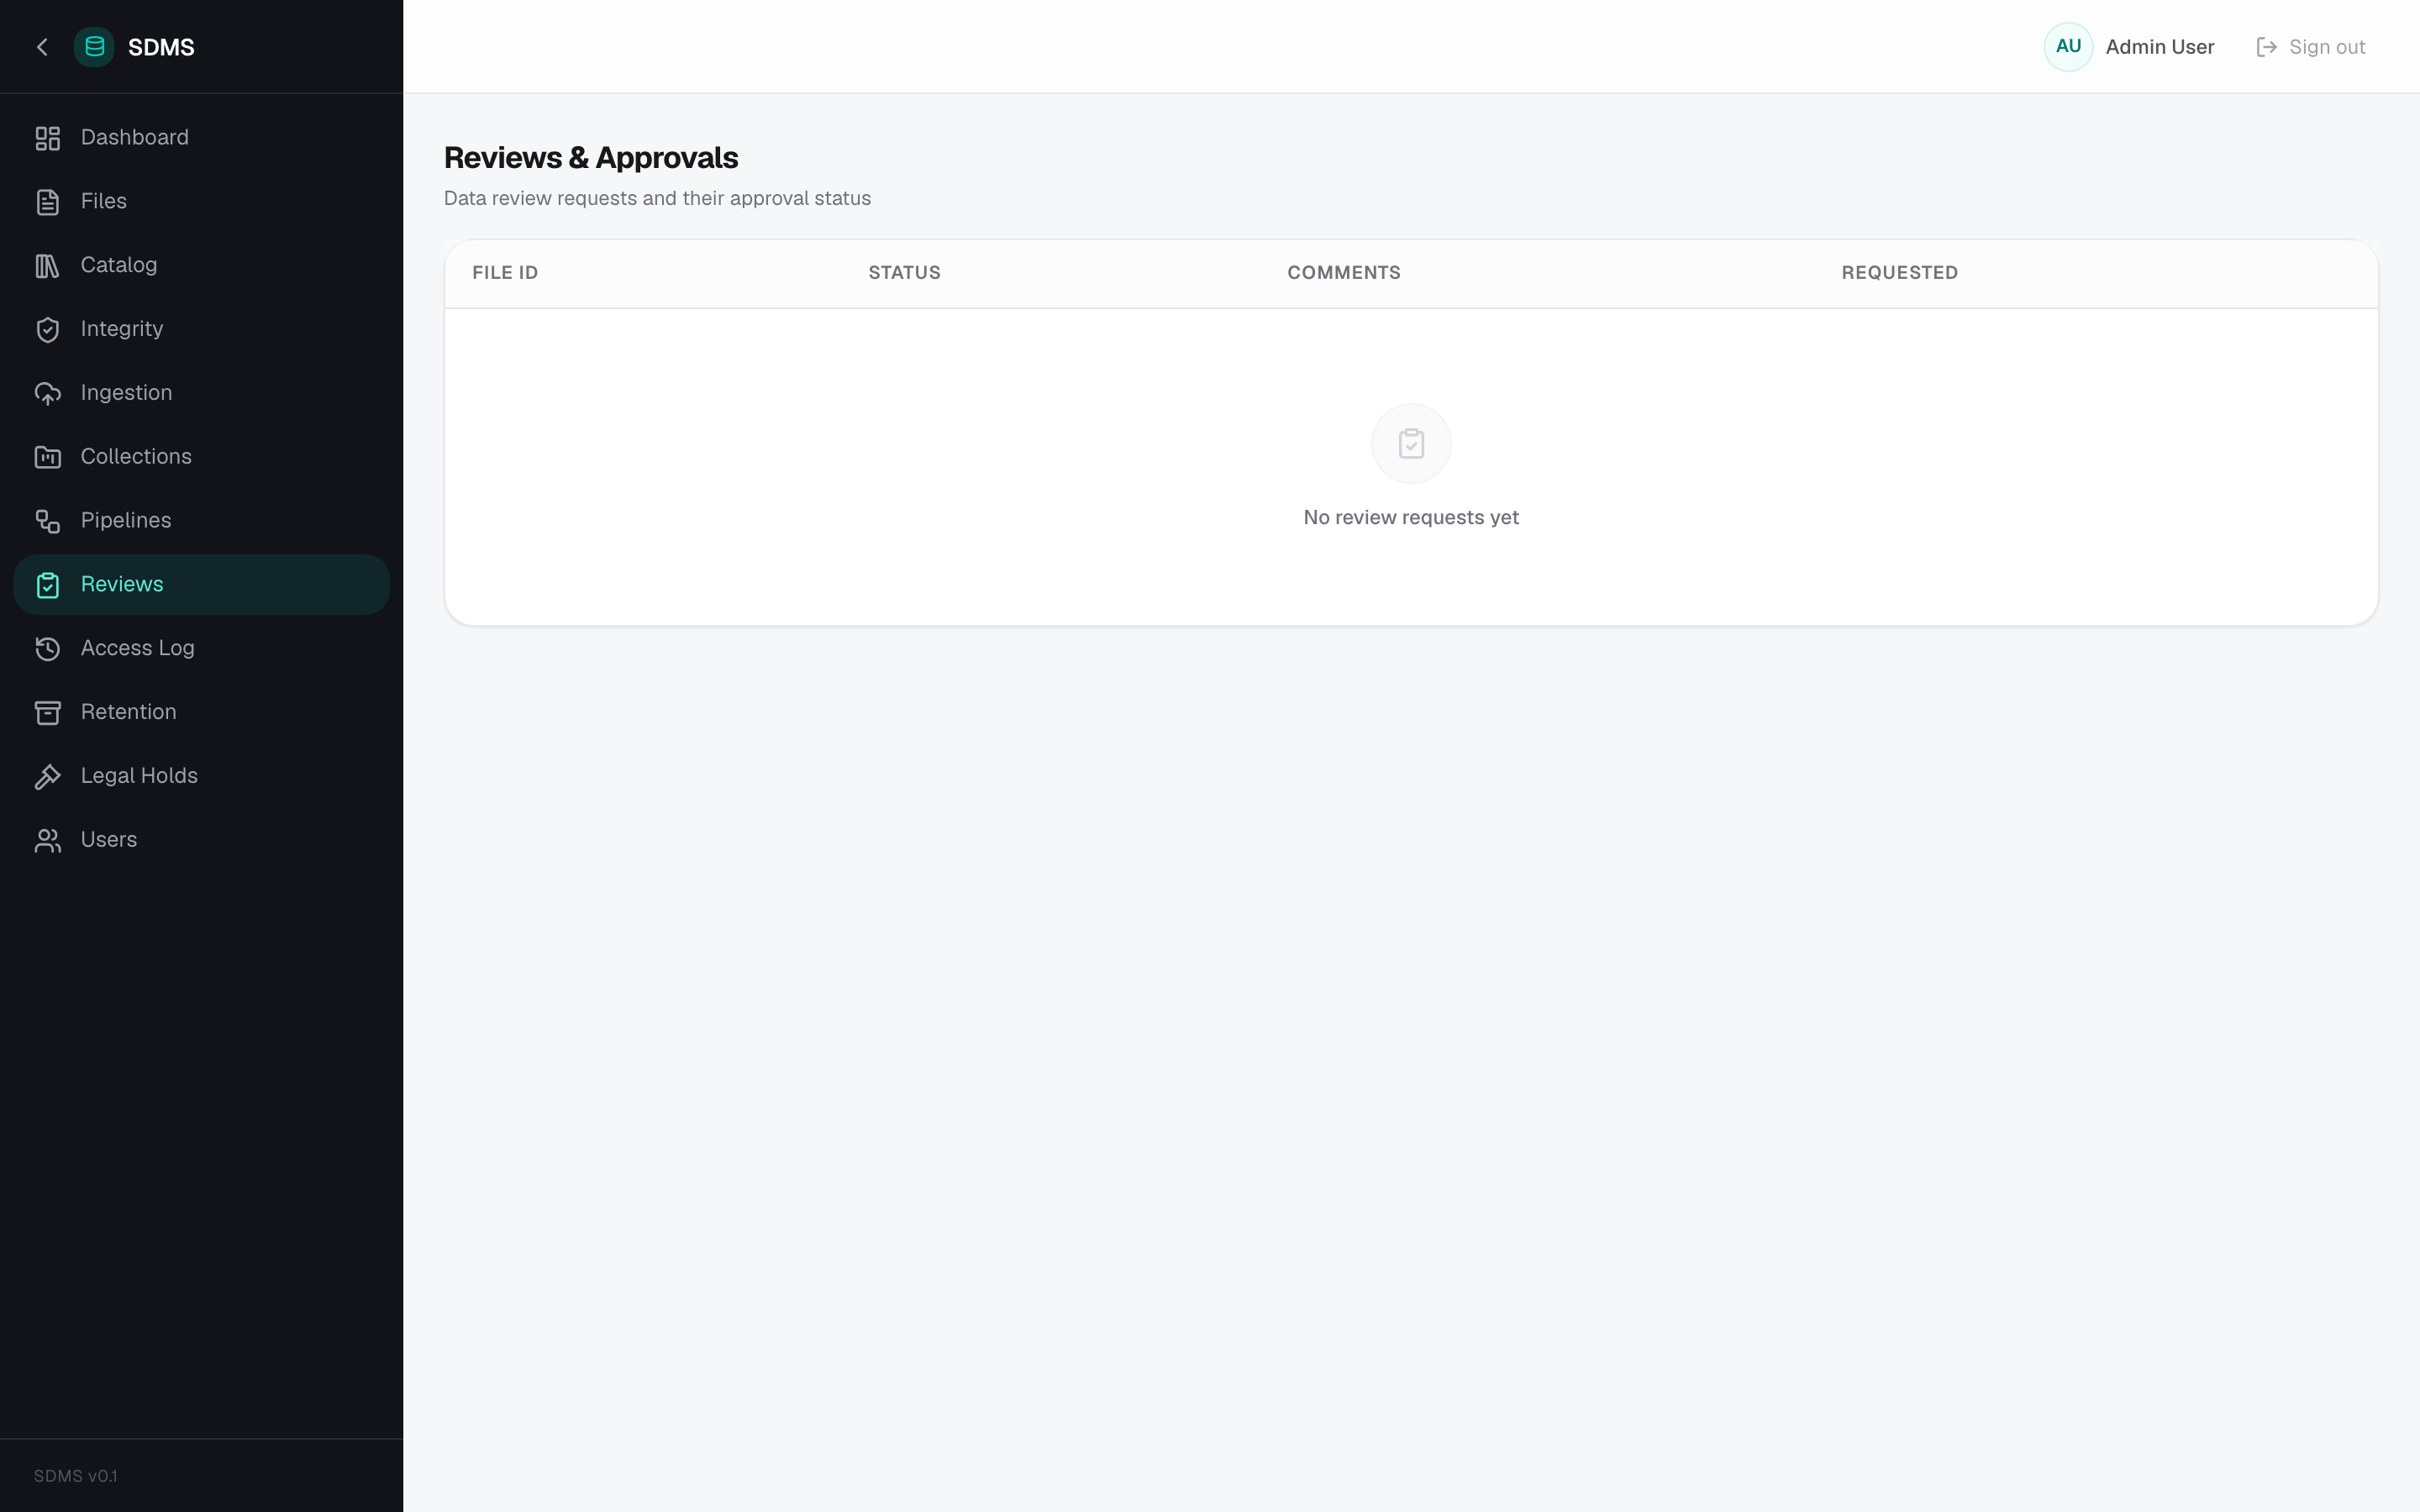The image size is (2420, 1512).
Task: Click the 'Reviews & Approvals' heading
Action: pyautogui.click(x=591, y=158)
